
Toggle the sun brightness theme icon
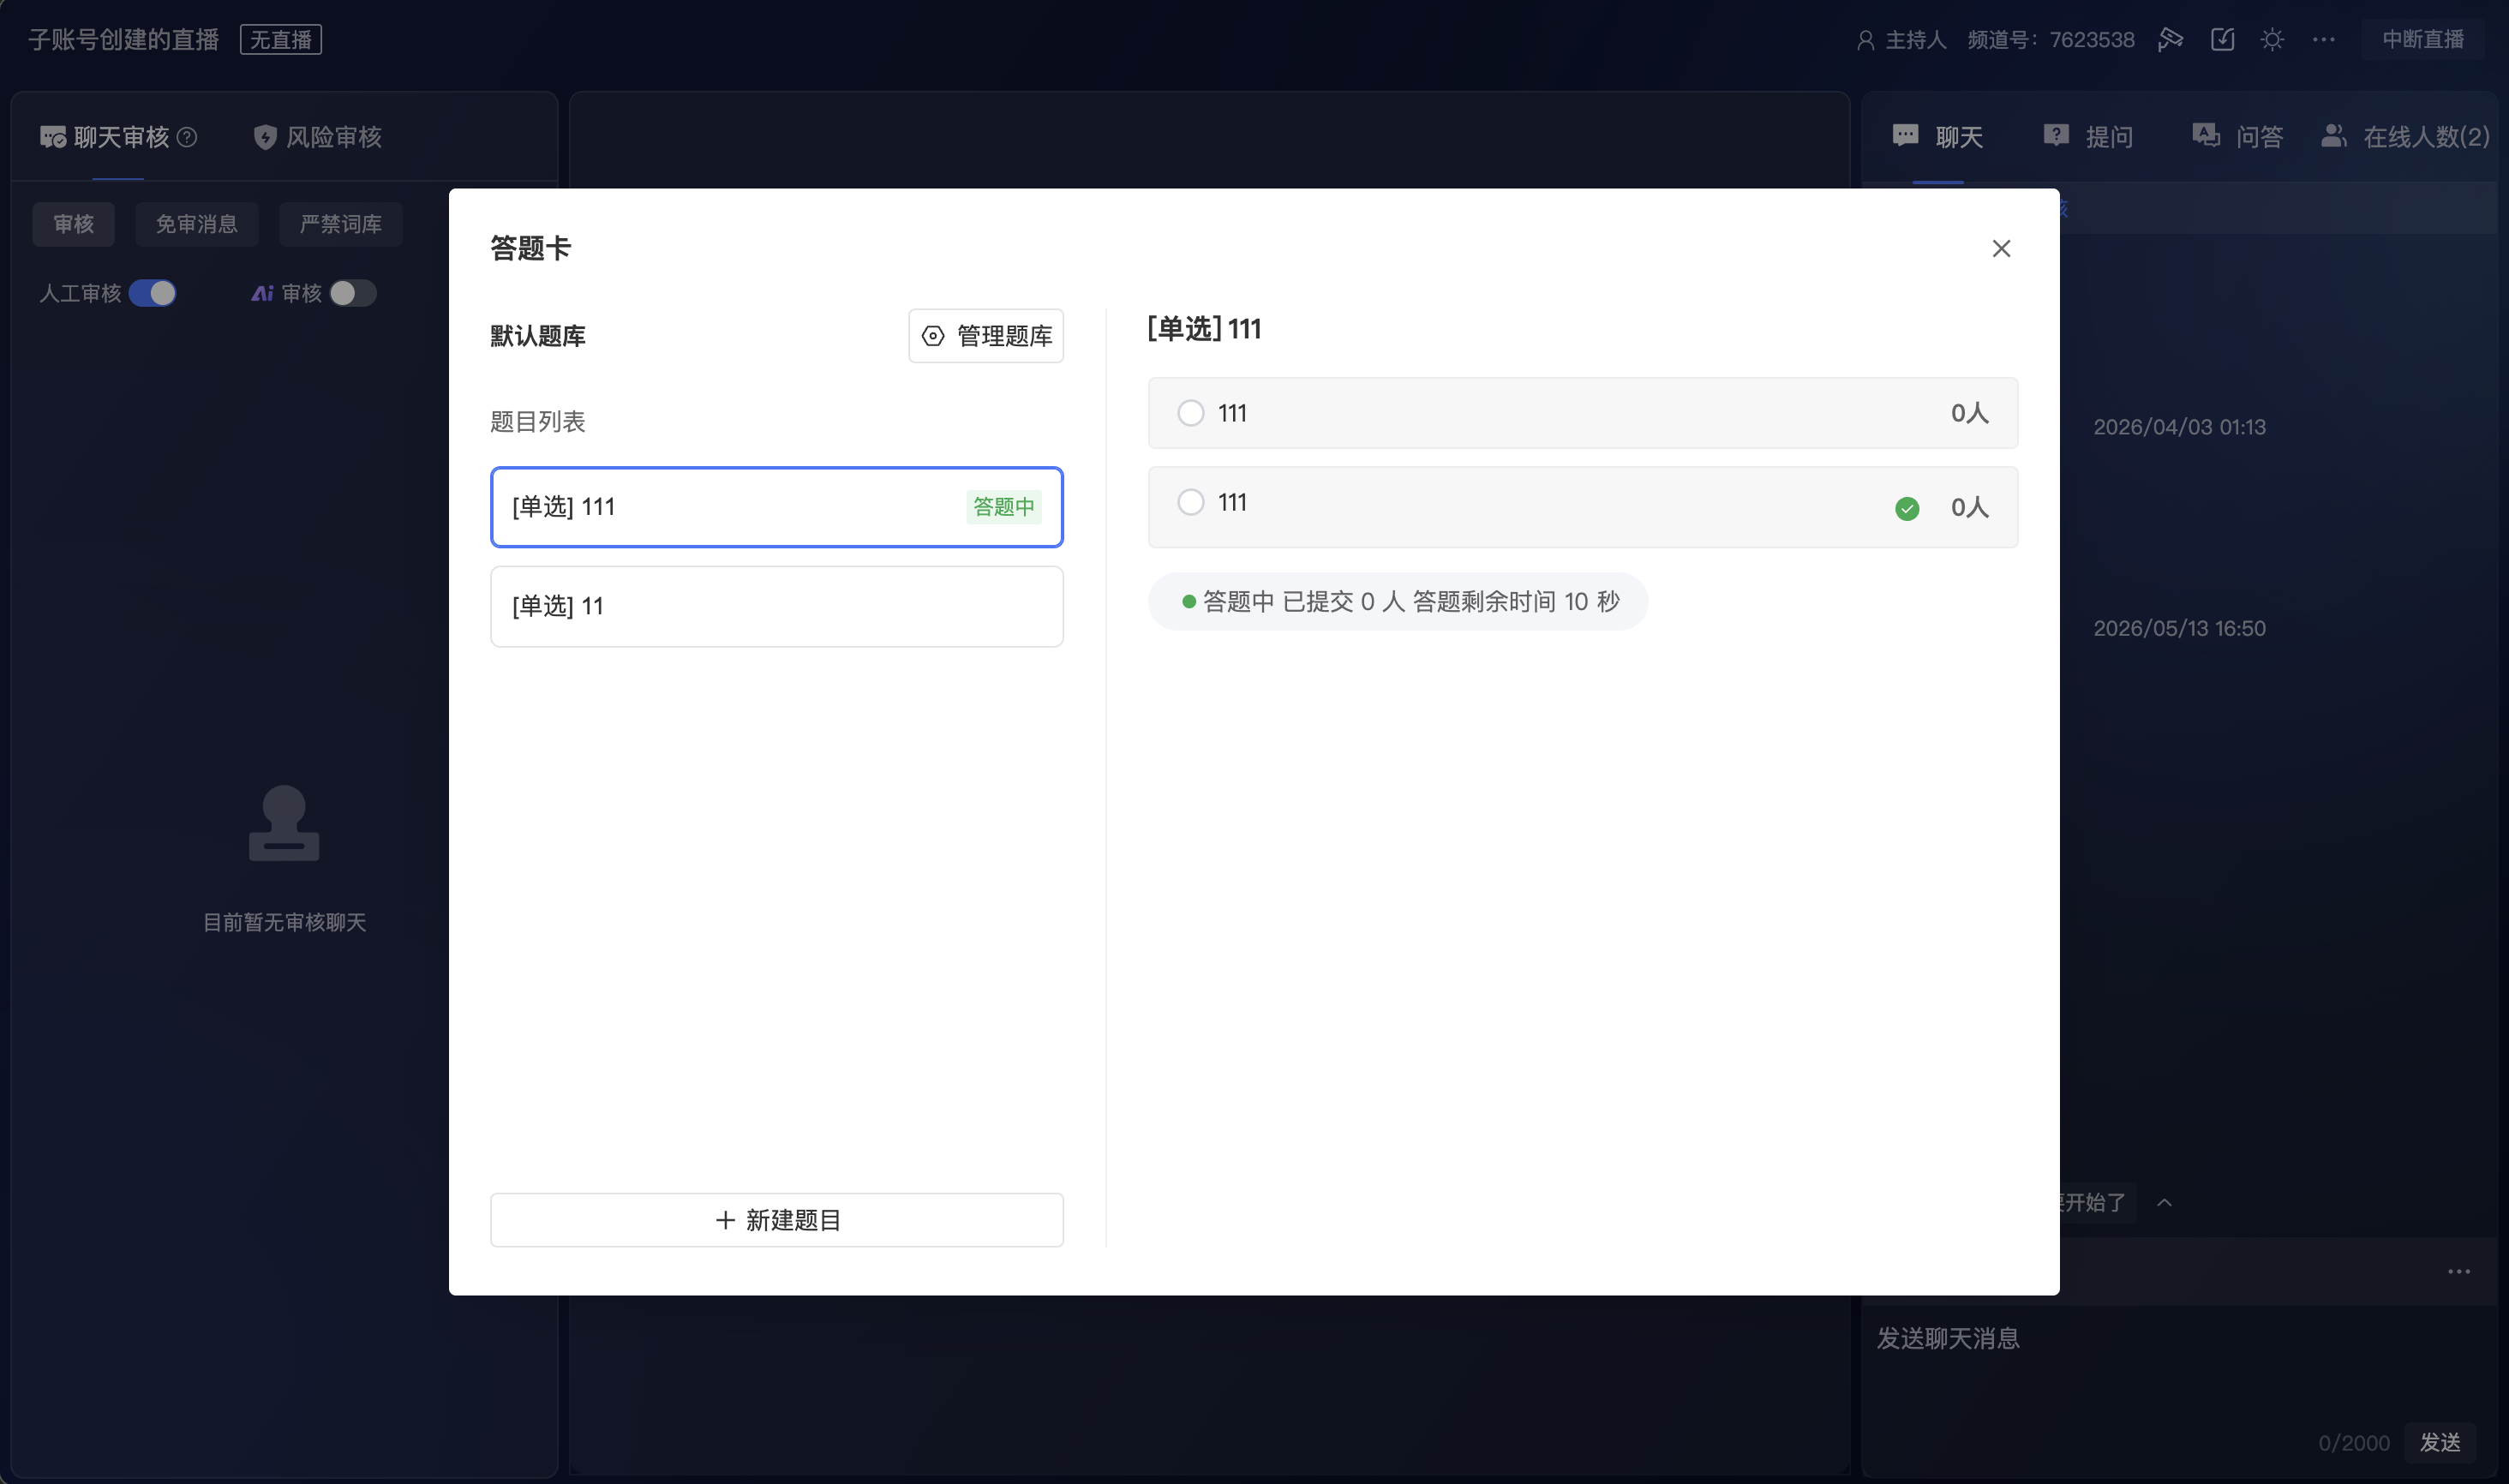point(2272,40)
